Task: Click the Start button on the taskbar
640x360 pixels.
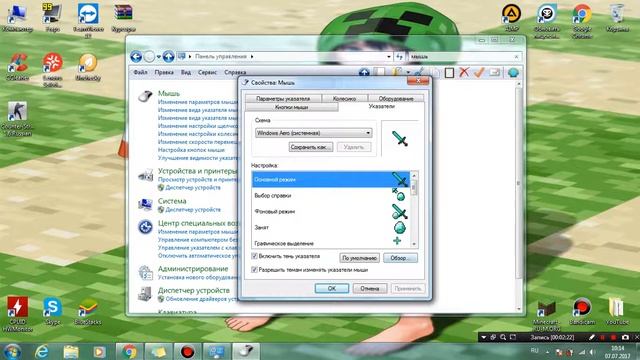Action: (12, 351)
